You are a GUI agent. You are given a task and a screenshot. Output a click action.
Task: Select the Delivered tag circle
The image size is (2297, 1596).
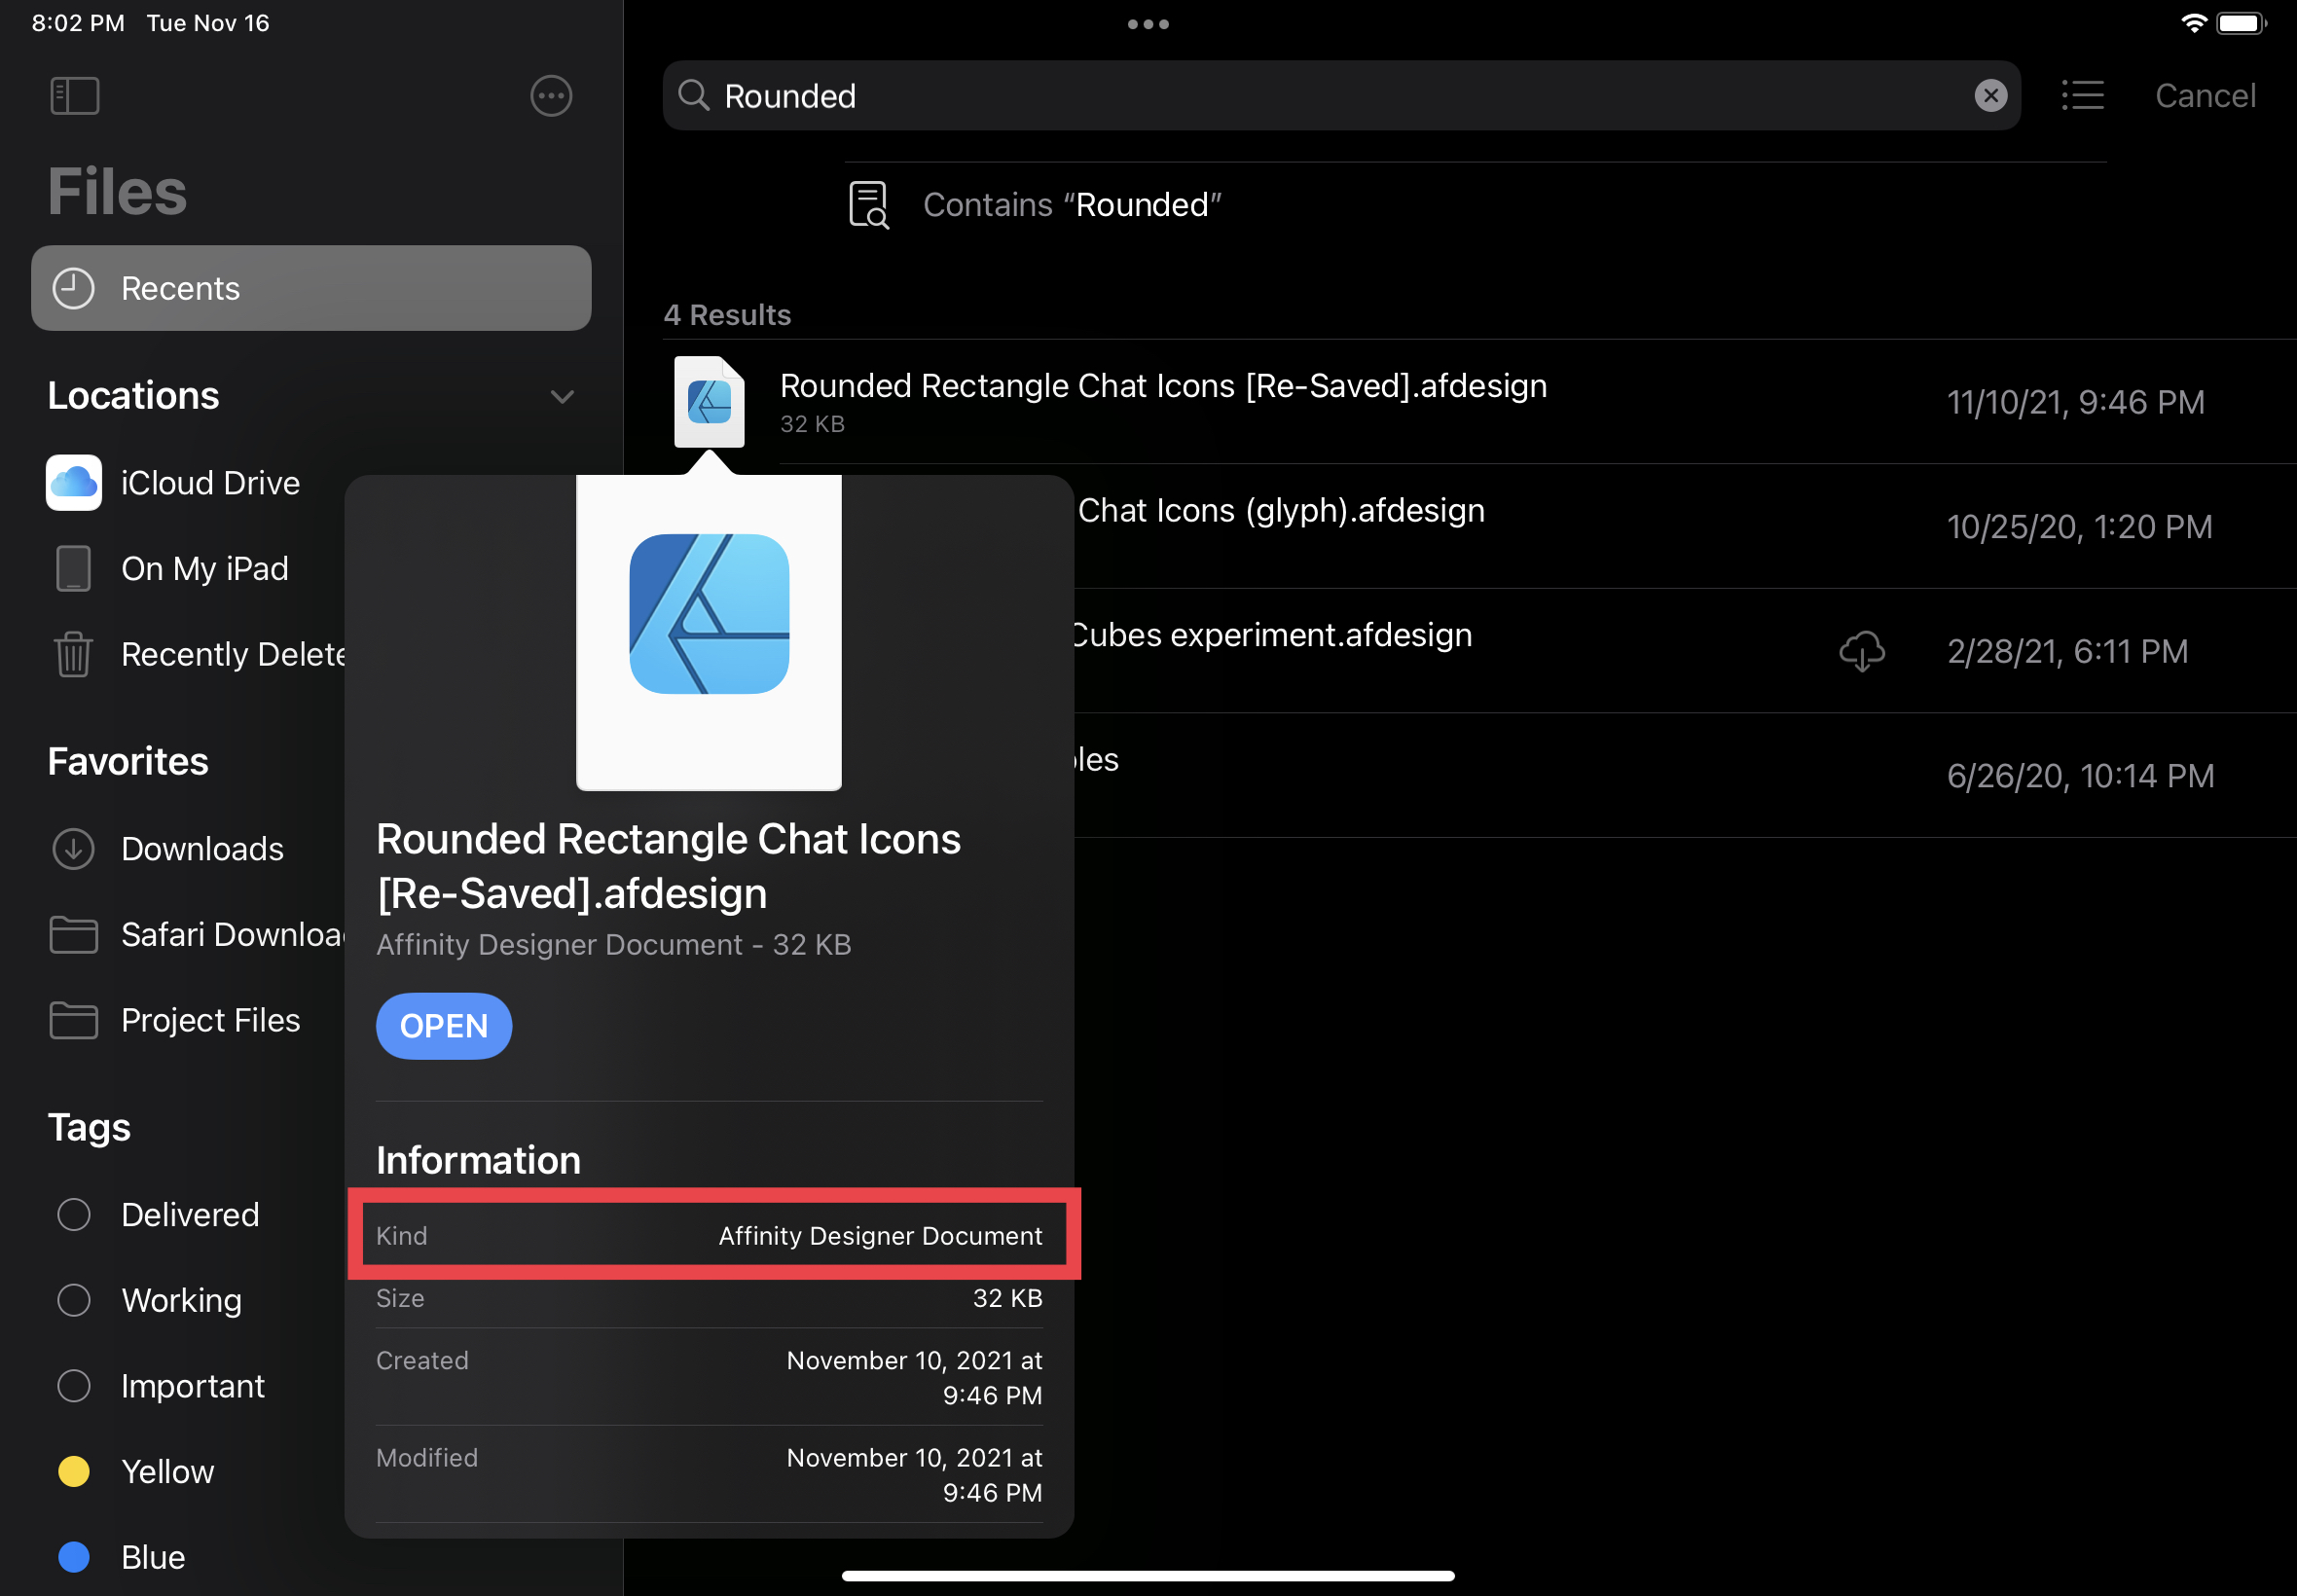74,1215
